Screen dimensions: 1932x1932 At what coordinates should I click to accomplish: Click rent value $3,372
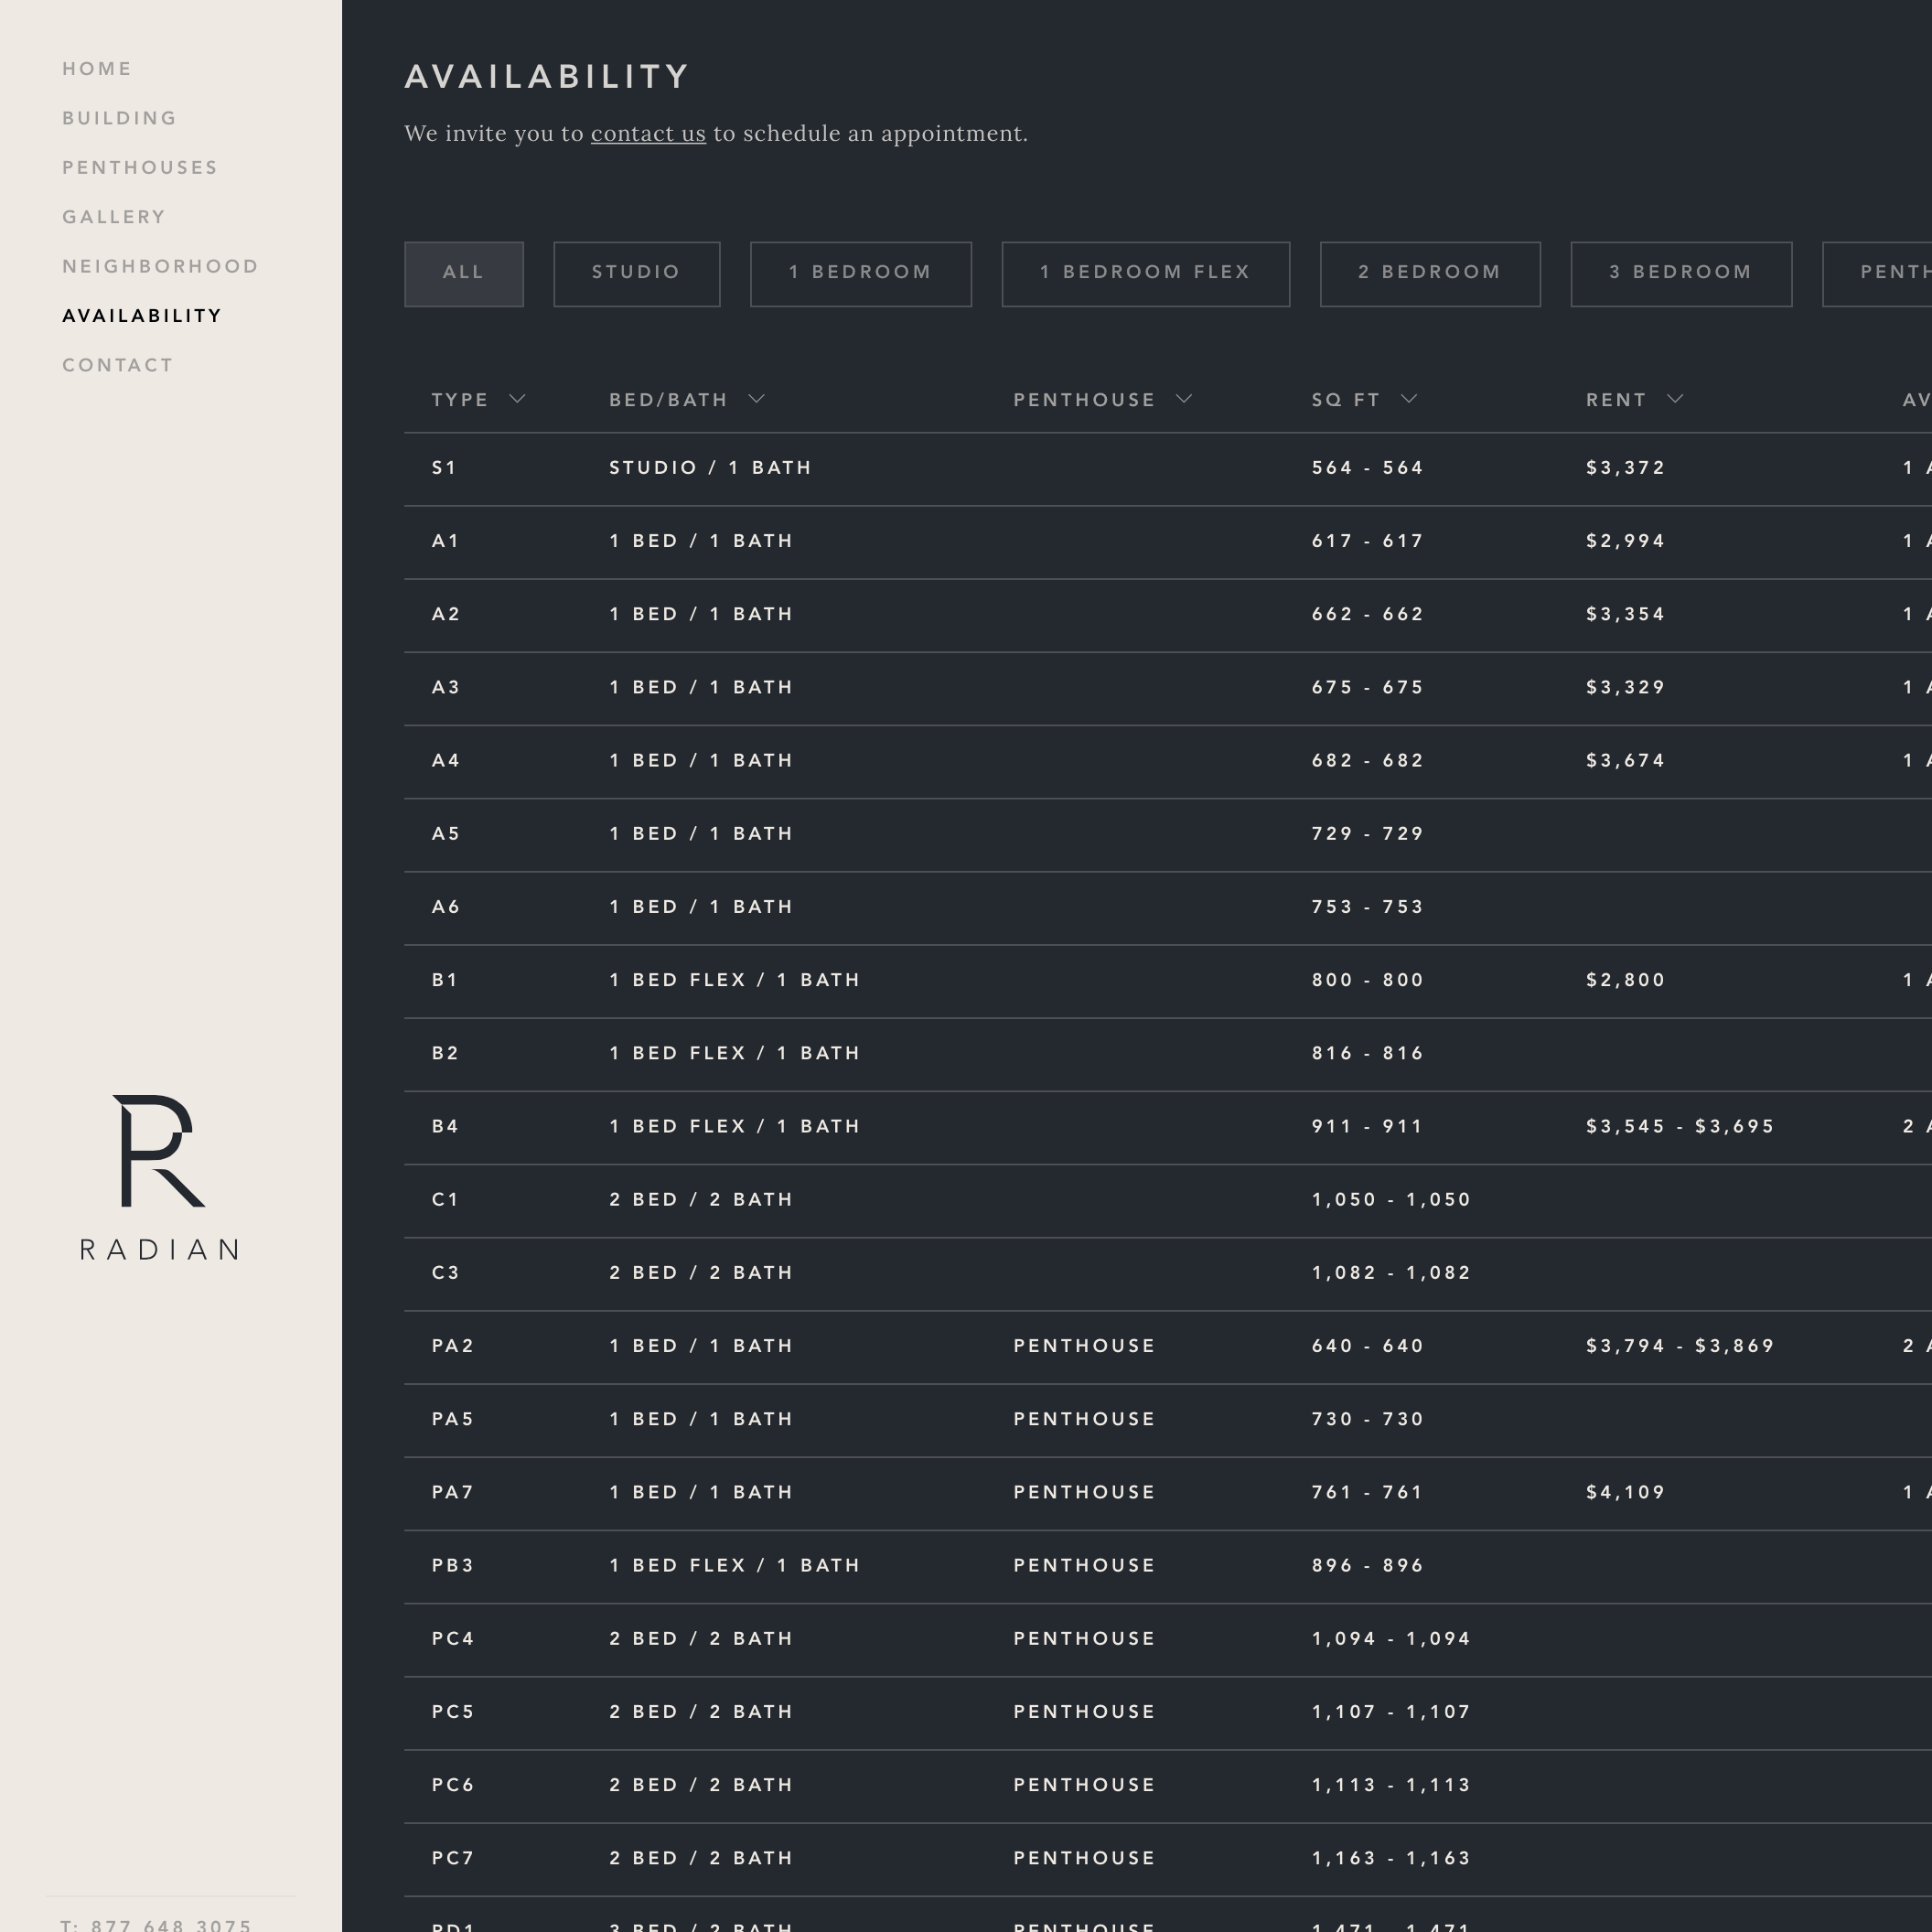[x=1625, y=468]
